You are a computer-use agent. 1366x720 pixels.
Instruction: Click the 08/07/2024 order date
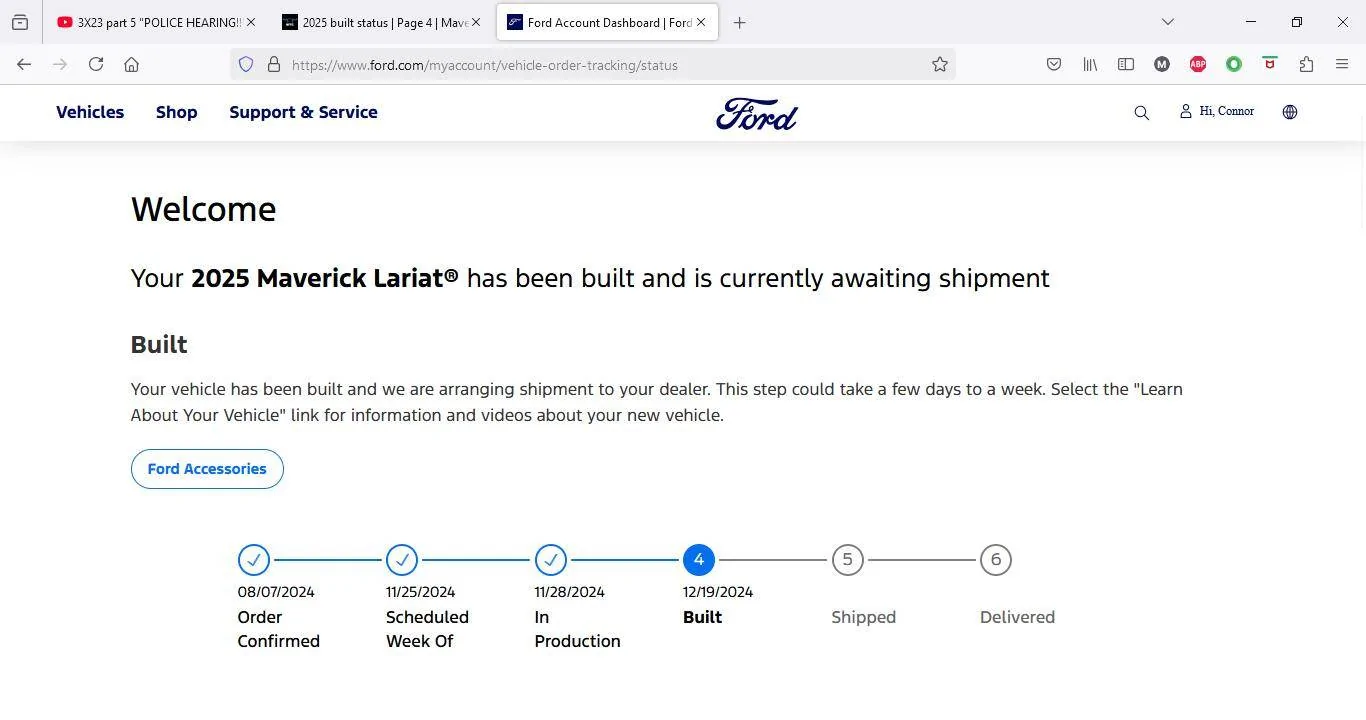click(x=276, y=592)
